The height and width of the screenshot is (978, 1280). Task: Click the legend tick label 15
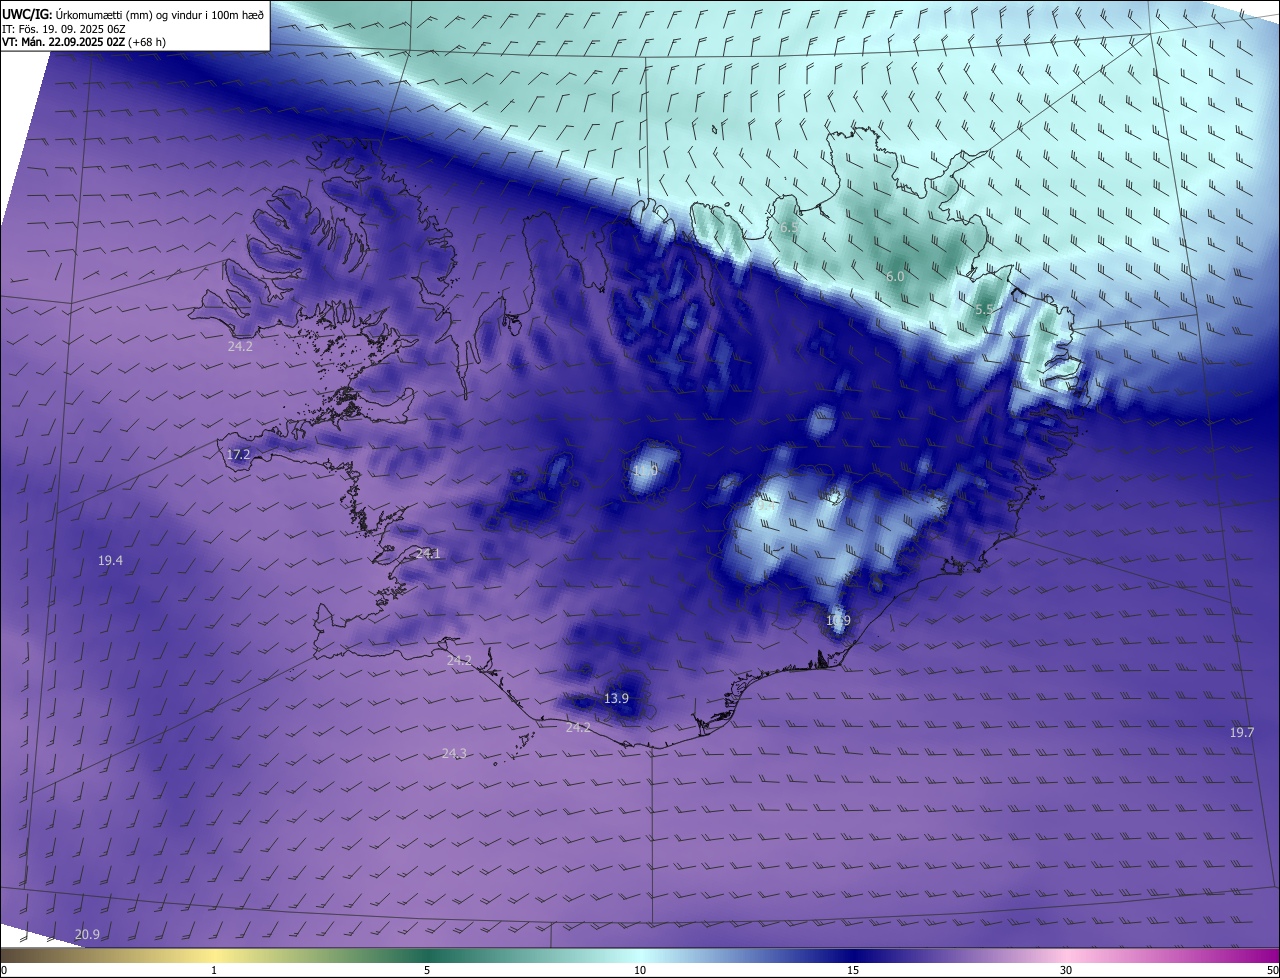point(853,970)
